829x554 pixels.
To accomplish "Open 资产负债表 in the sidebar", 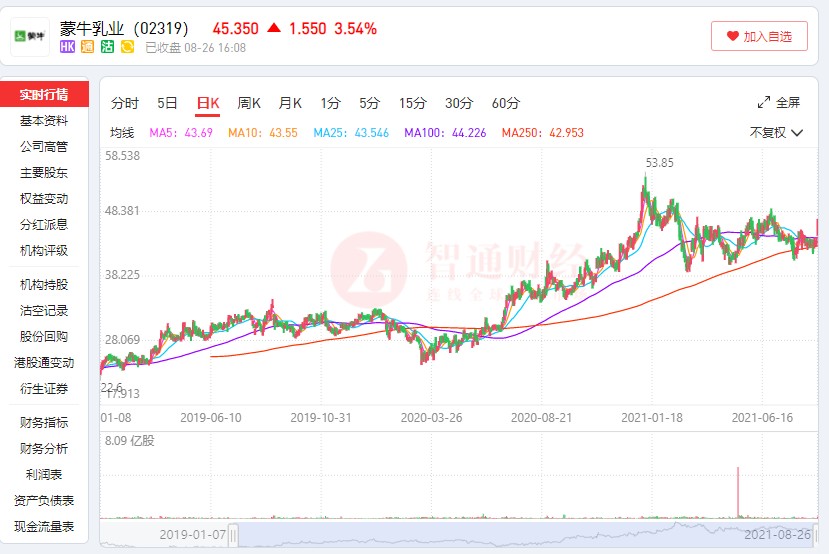I will point(44,500).
